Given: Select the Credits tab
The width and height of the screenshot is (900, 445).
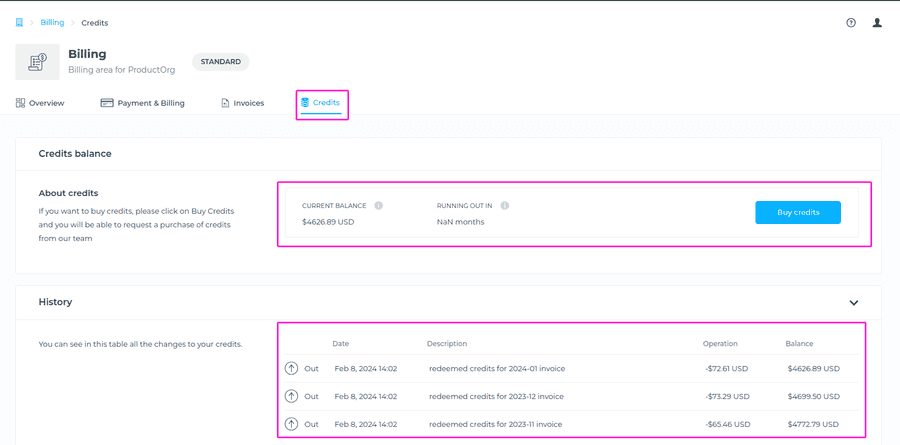Looking at the screenshot, I should [321, 103].
